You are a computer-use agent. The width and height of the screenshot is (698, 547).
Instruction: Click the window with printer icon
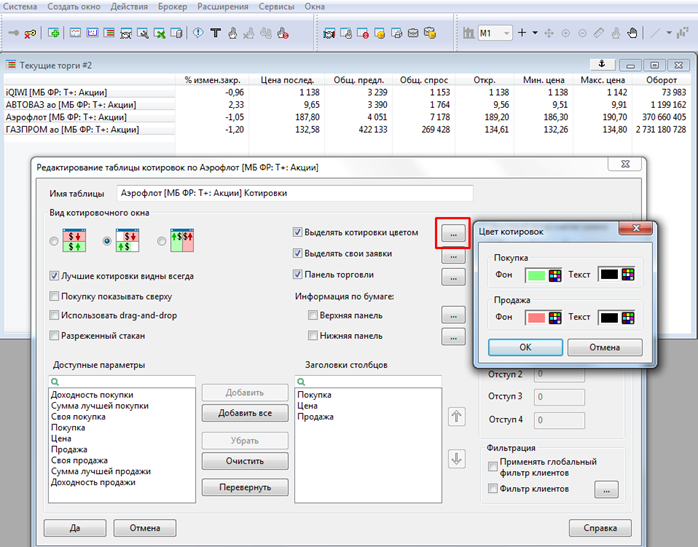[396, 33]
